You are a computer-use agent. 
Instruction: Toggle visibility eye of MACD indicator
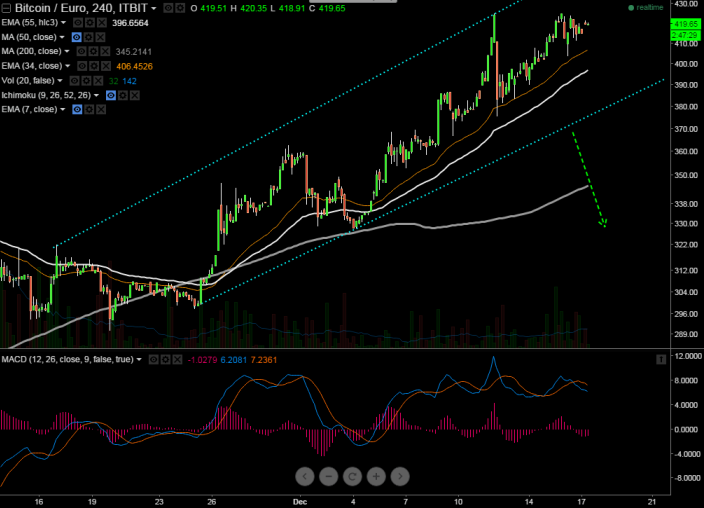pos(154,359)
